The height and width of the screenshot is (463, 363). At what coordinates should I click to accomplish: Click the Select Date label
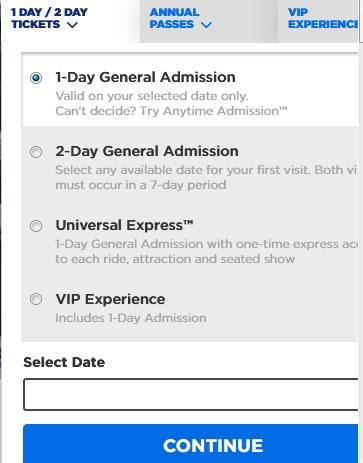[64, 362]
